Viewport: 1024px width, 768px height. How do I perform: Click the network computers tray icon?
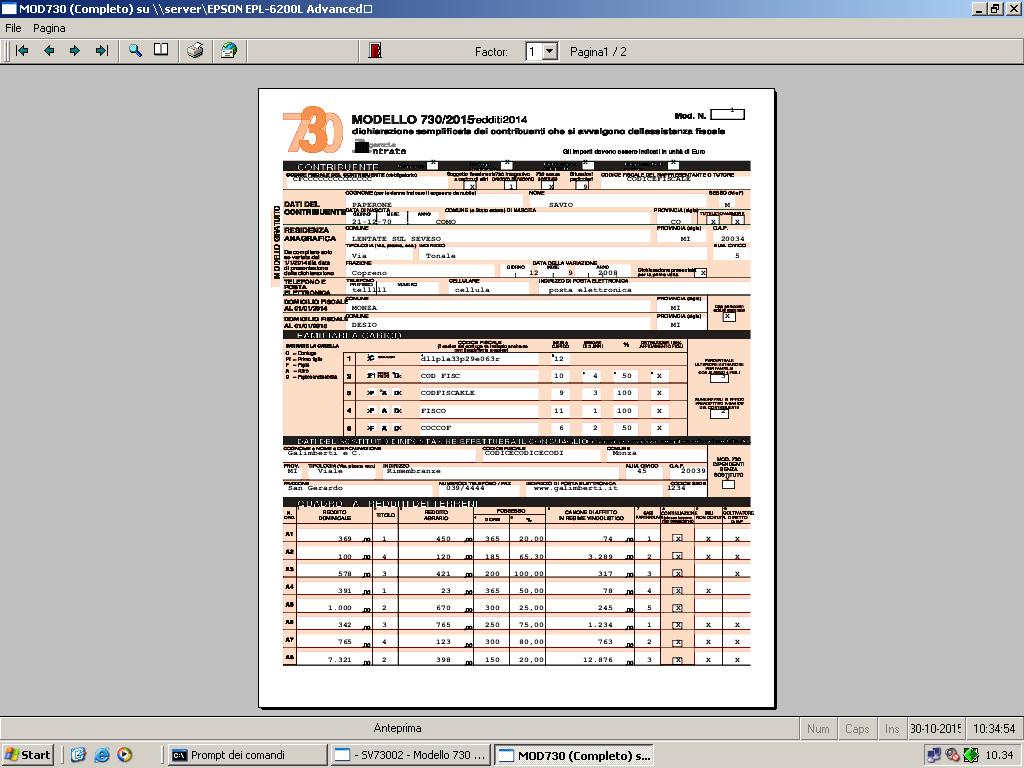pos(934,755)
